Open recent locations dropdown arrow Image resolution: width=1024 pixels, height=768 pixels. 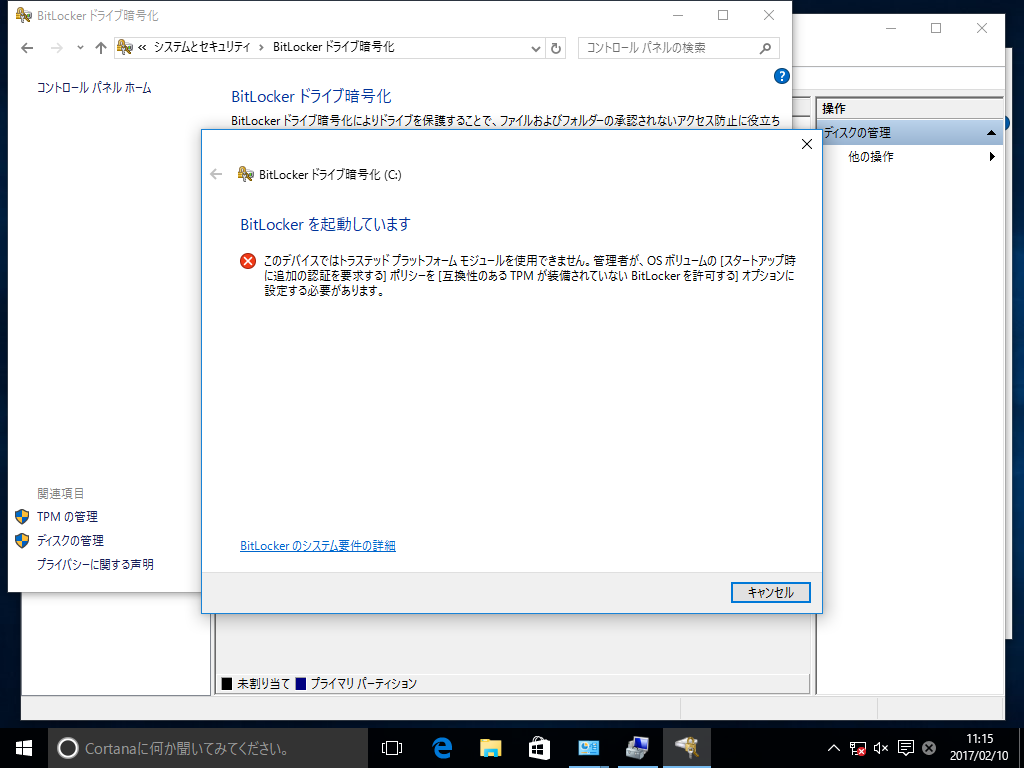pos(80,48)
